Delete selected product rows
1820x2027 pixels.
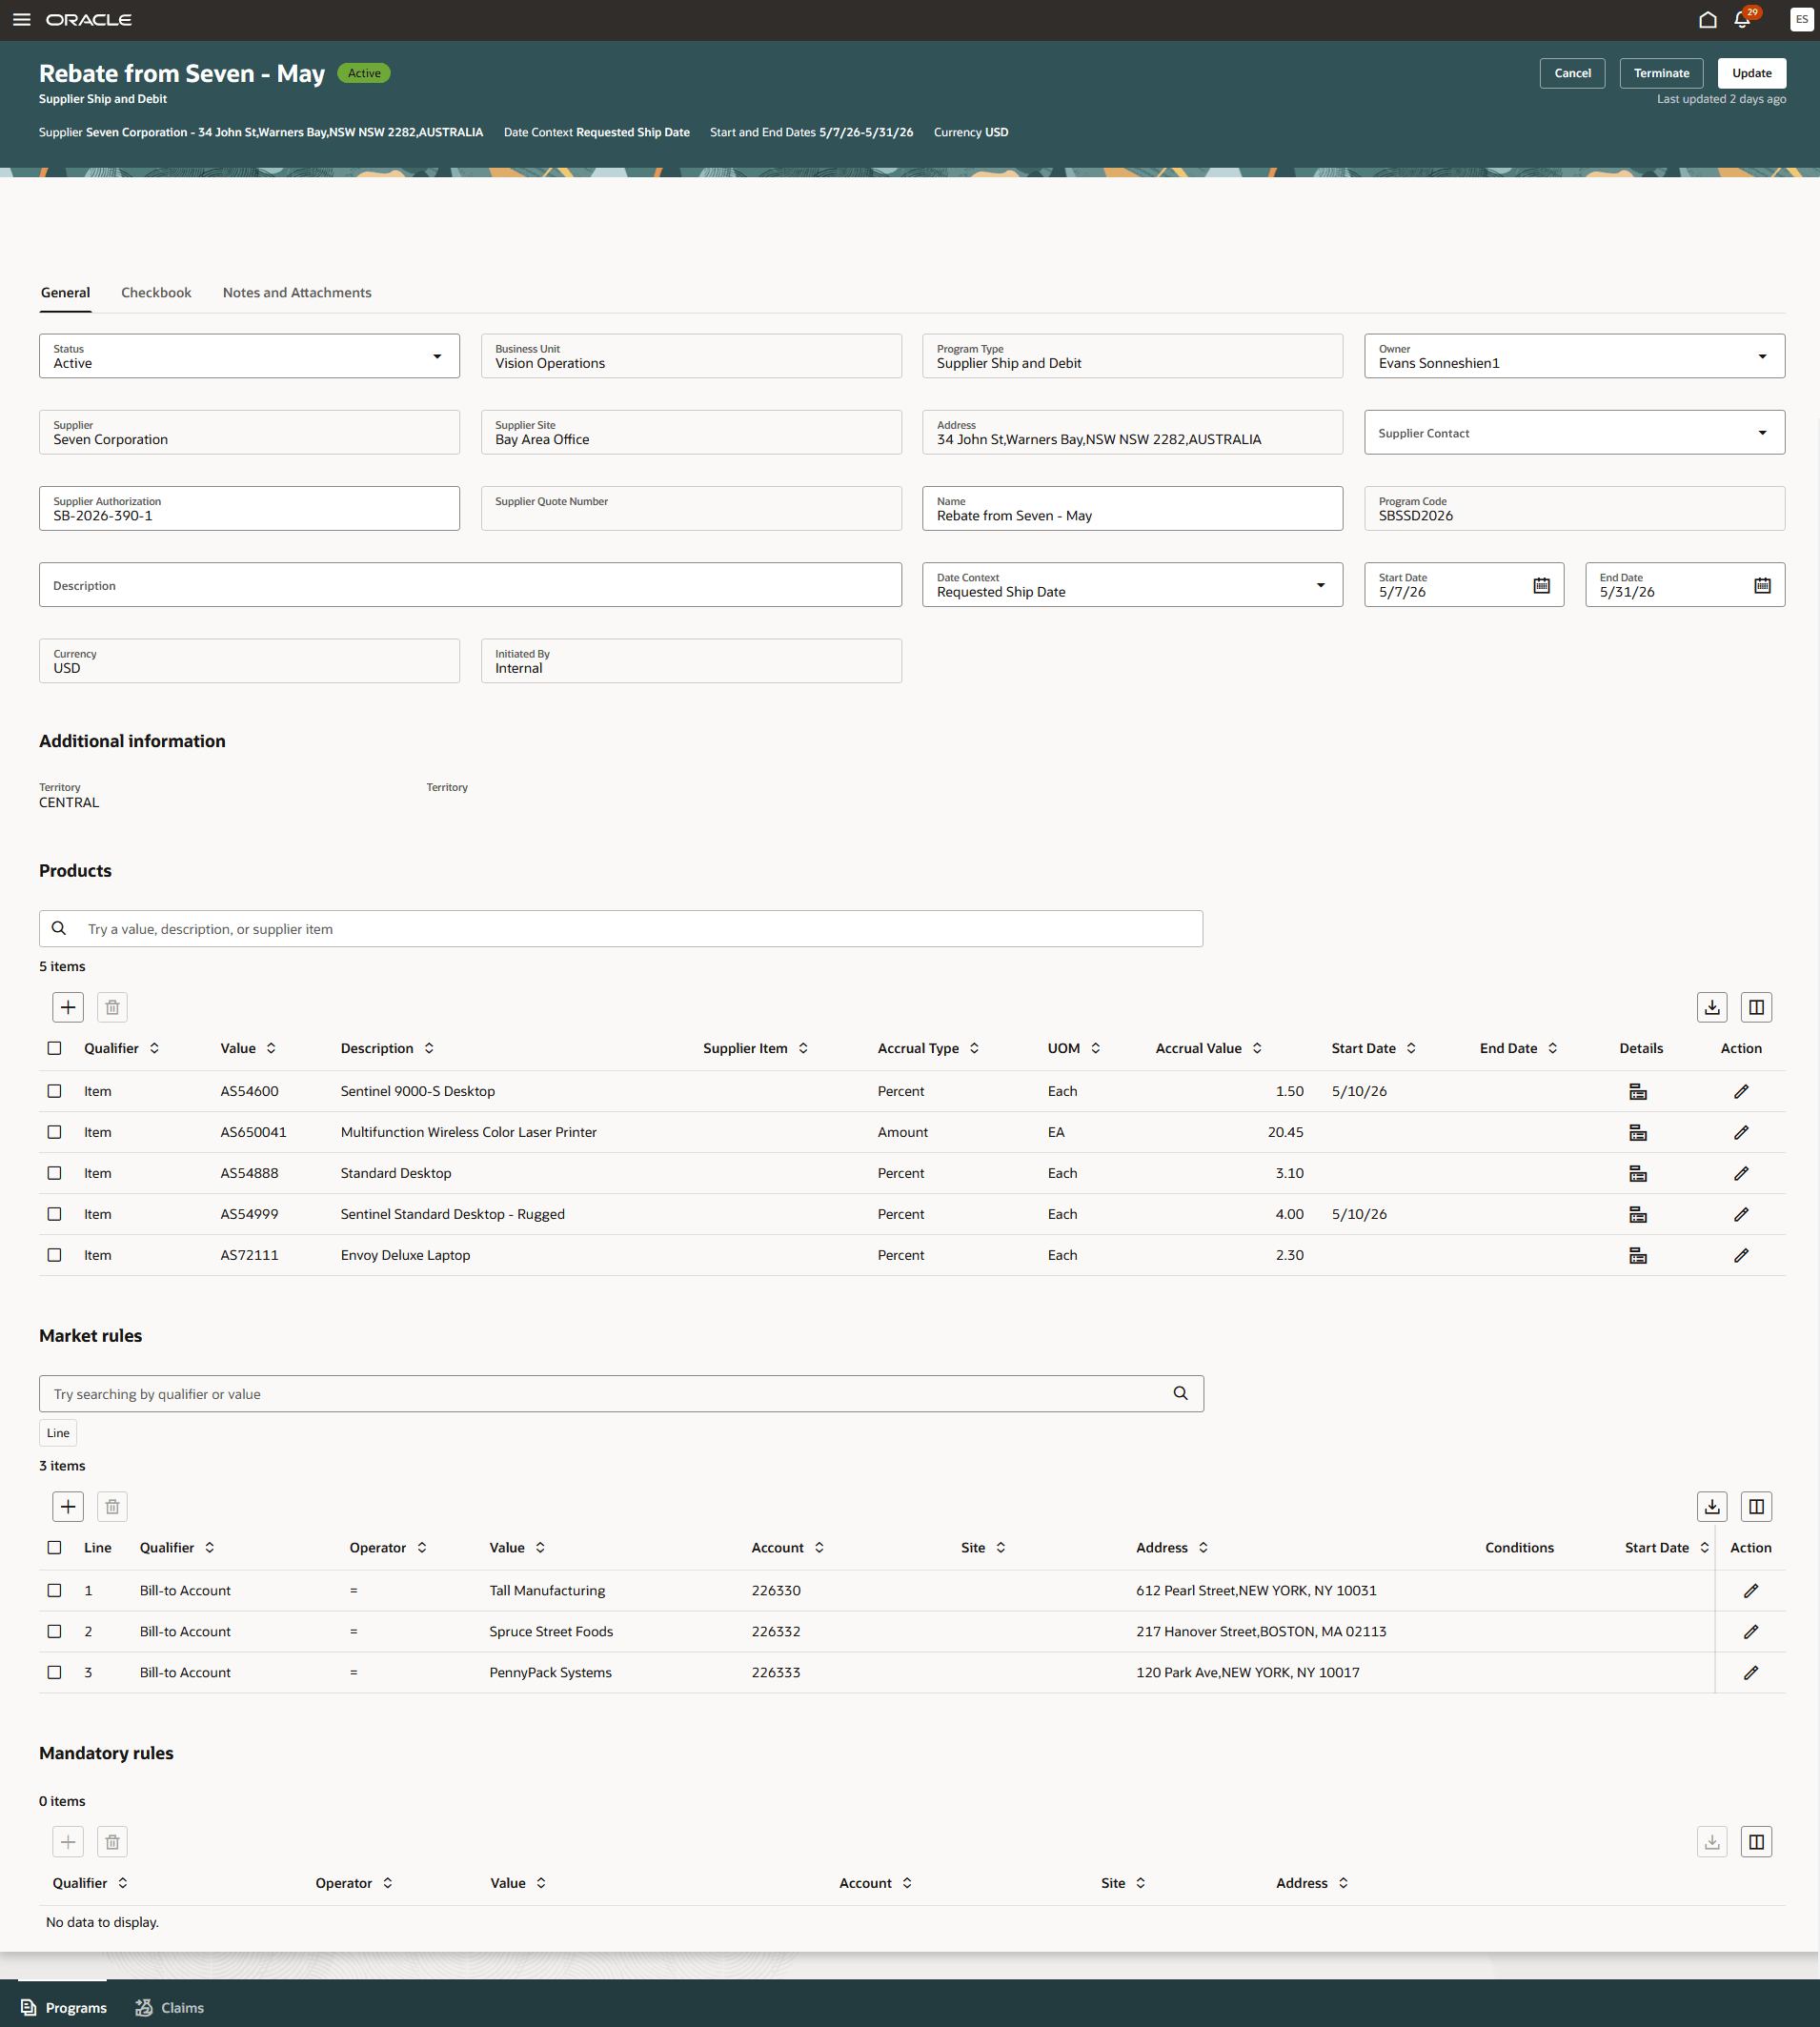point(112,1007)
